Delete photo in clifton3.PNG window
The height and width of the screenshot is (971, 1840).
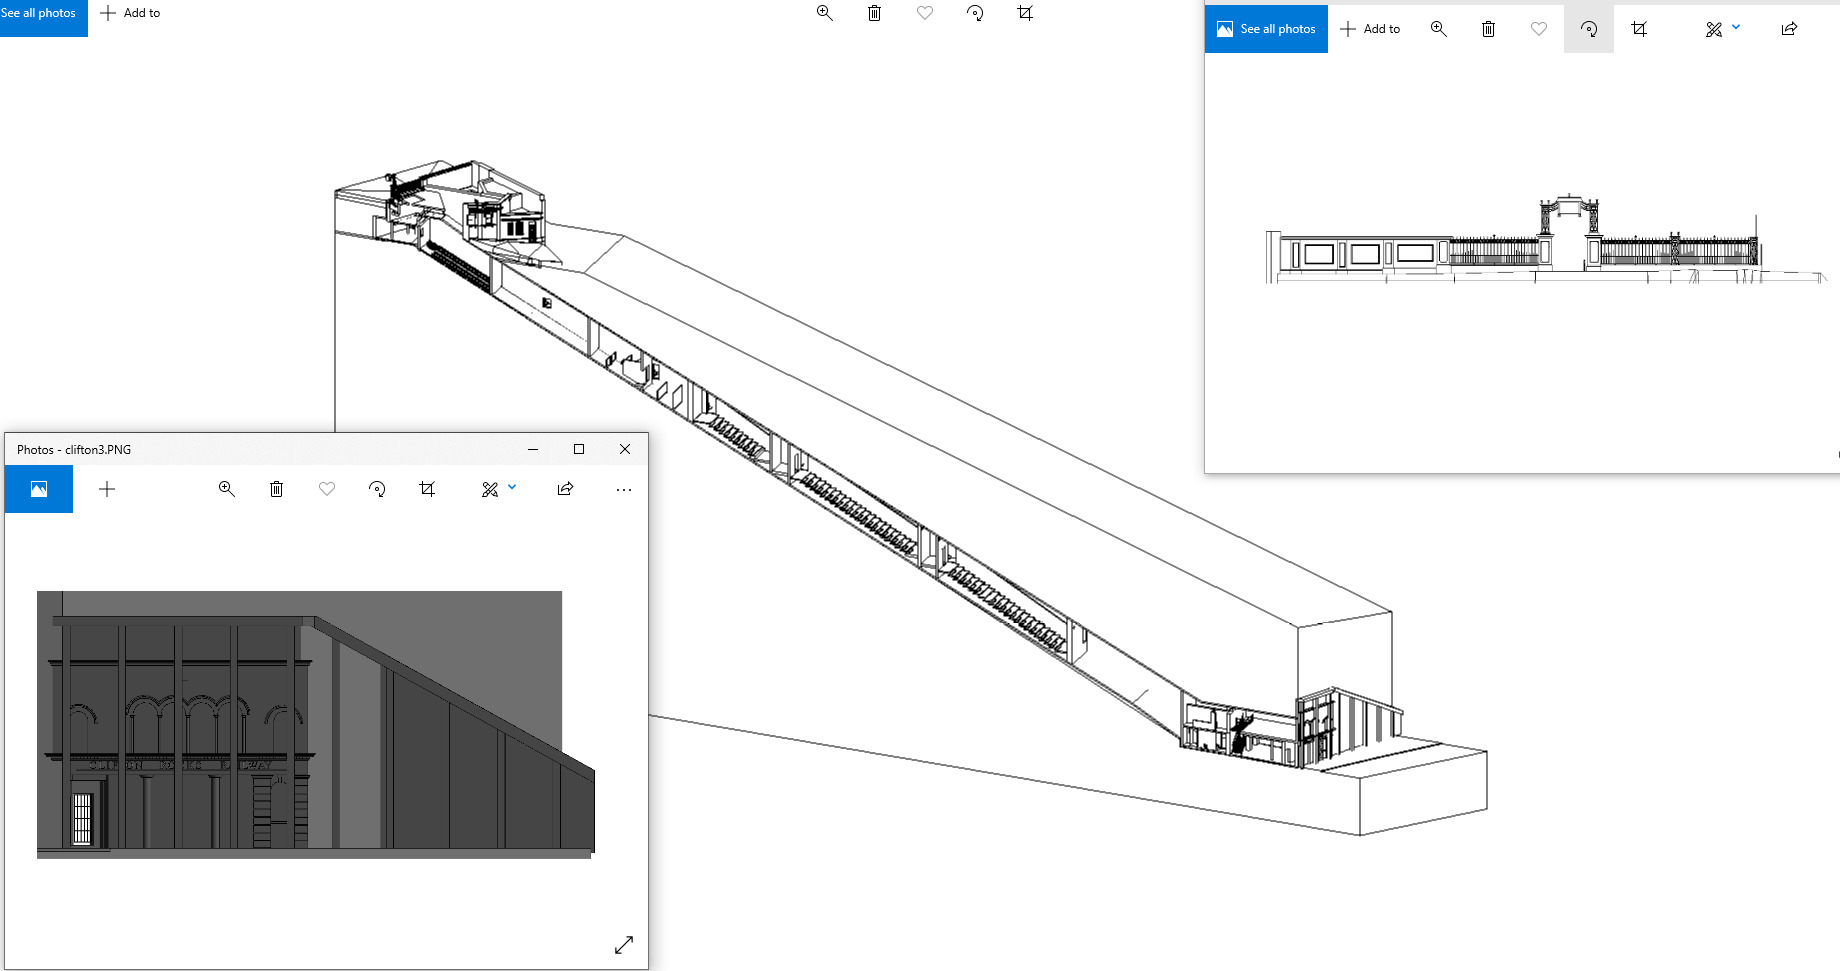pyautogui.click(x=277, y=489)
